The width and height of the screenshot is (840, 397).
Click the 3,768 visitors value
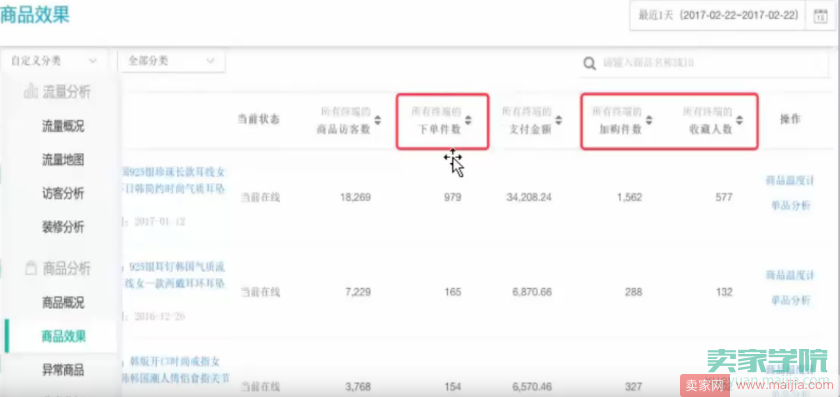point(358,387)
